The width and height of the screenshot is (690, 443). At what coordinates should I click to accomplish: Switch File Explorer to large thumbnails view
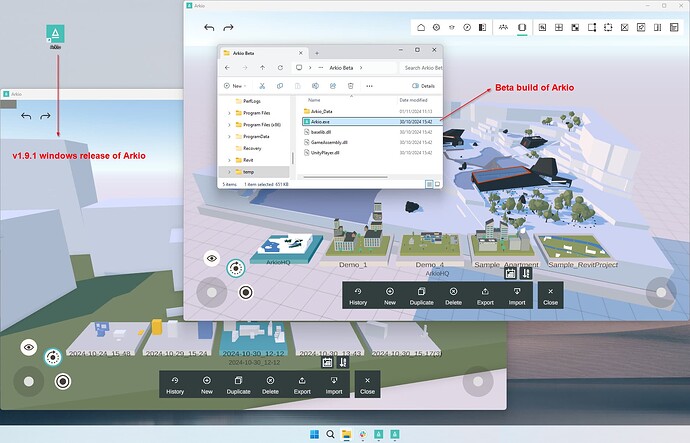[437, 184]
